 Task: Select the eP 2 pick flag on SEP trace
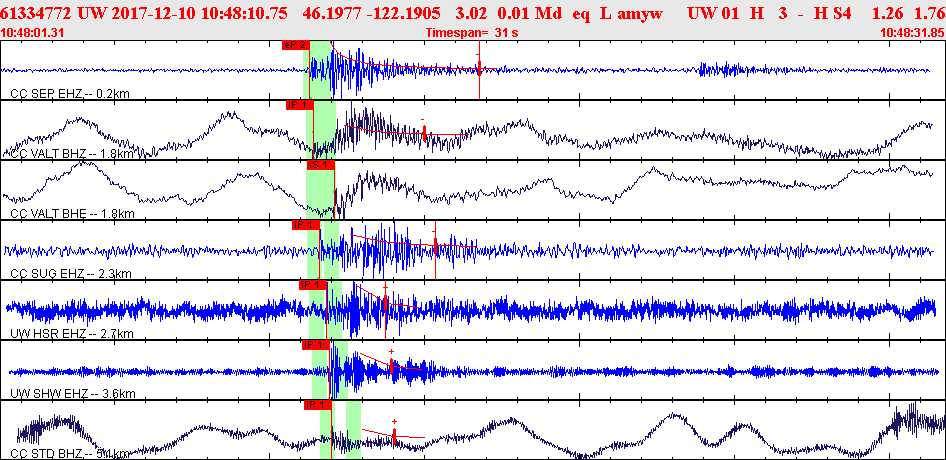296,45
